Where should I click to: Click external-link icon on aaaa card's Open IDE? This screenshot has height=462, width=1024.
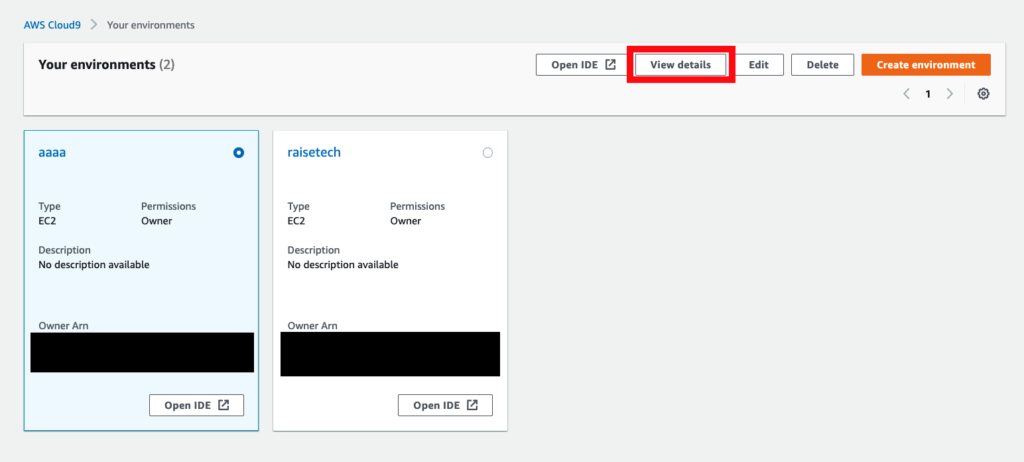click(x=223, y=405)
